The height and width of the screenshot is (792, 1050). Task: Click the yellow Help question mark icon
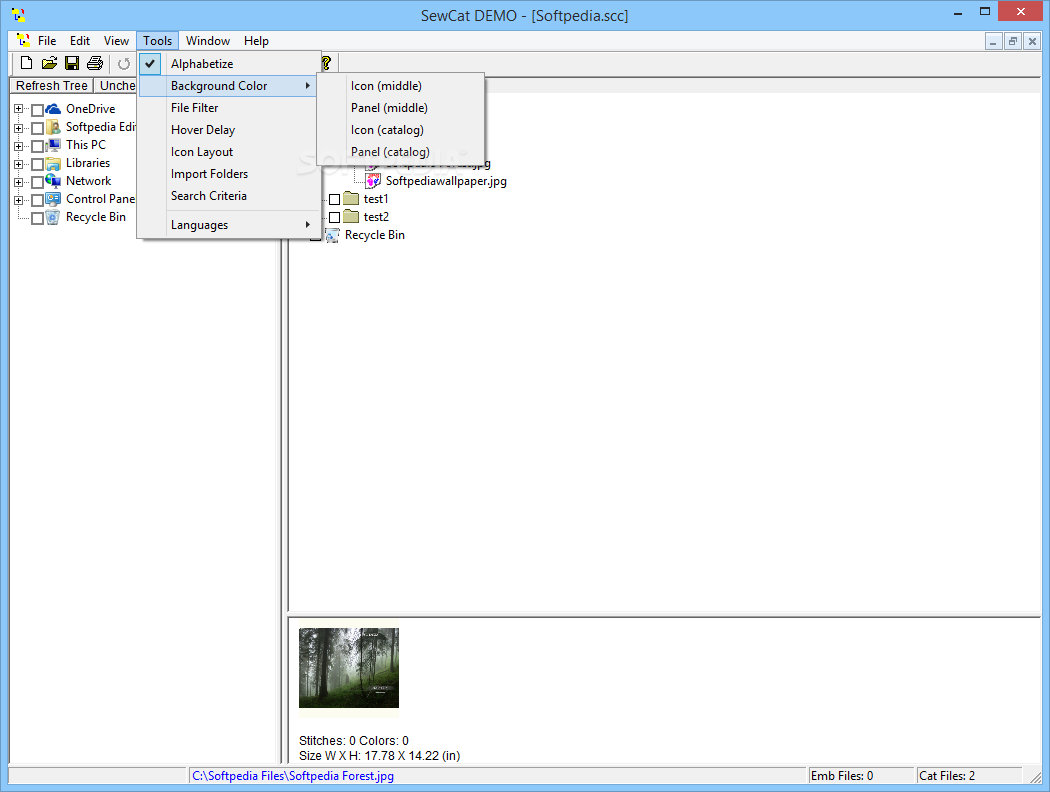pos(326,64)
